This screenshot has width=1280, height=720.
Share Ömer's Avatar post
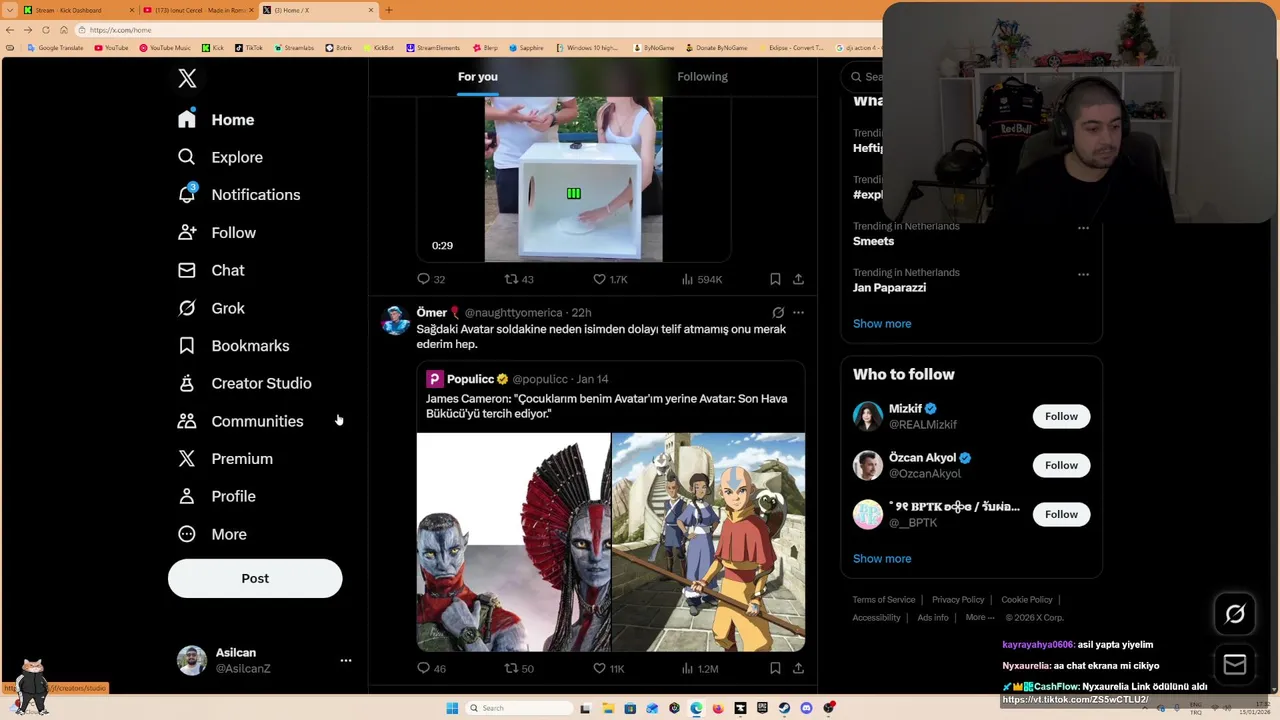(x=798, y=668)
